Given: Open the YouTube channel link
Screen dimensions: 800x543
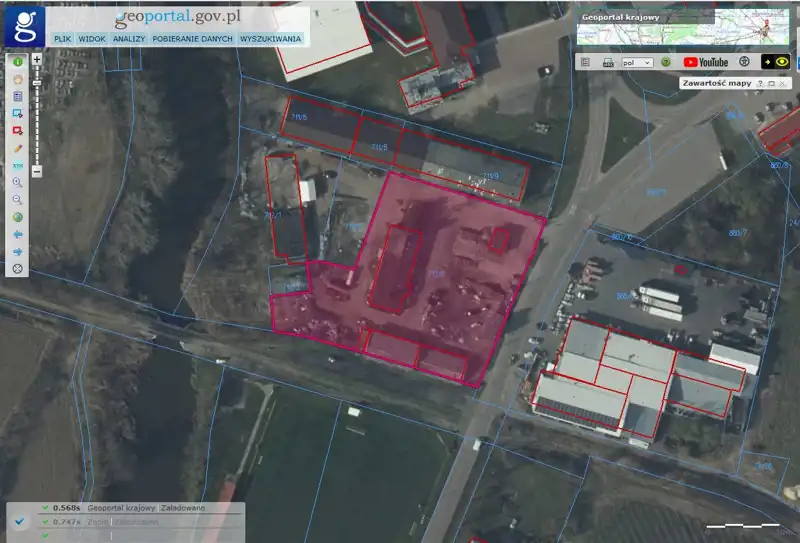Looking at the screenshot, I should (x=706, y=62).
